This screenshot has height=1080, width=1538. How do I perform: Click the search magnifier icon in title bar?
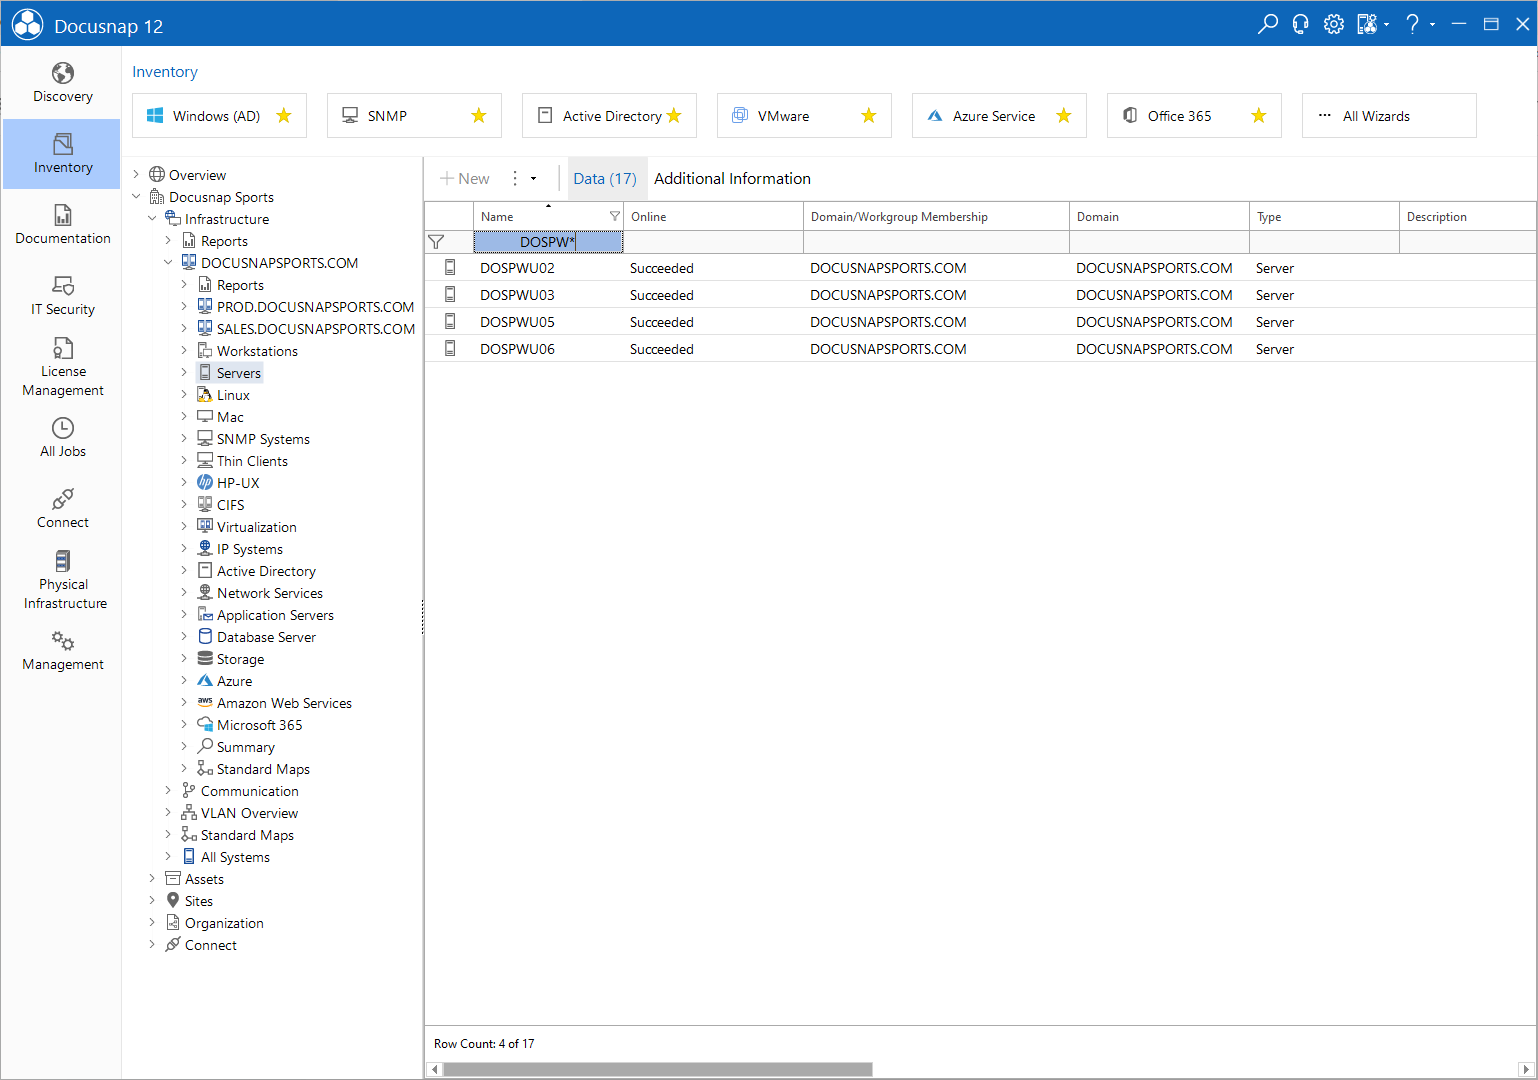(x=1268, y=24)
